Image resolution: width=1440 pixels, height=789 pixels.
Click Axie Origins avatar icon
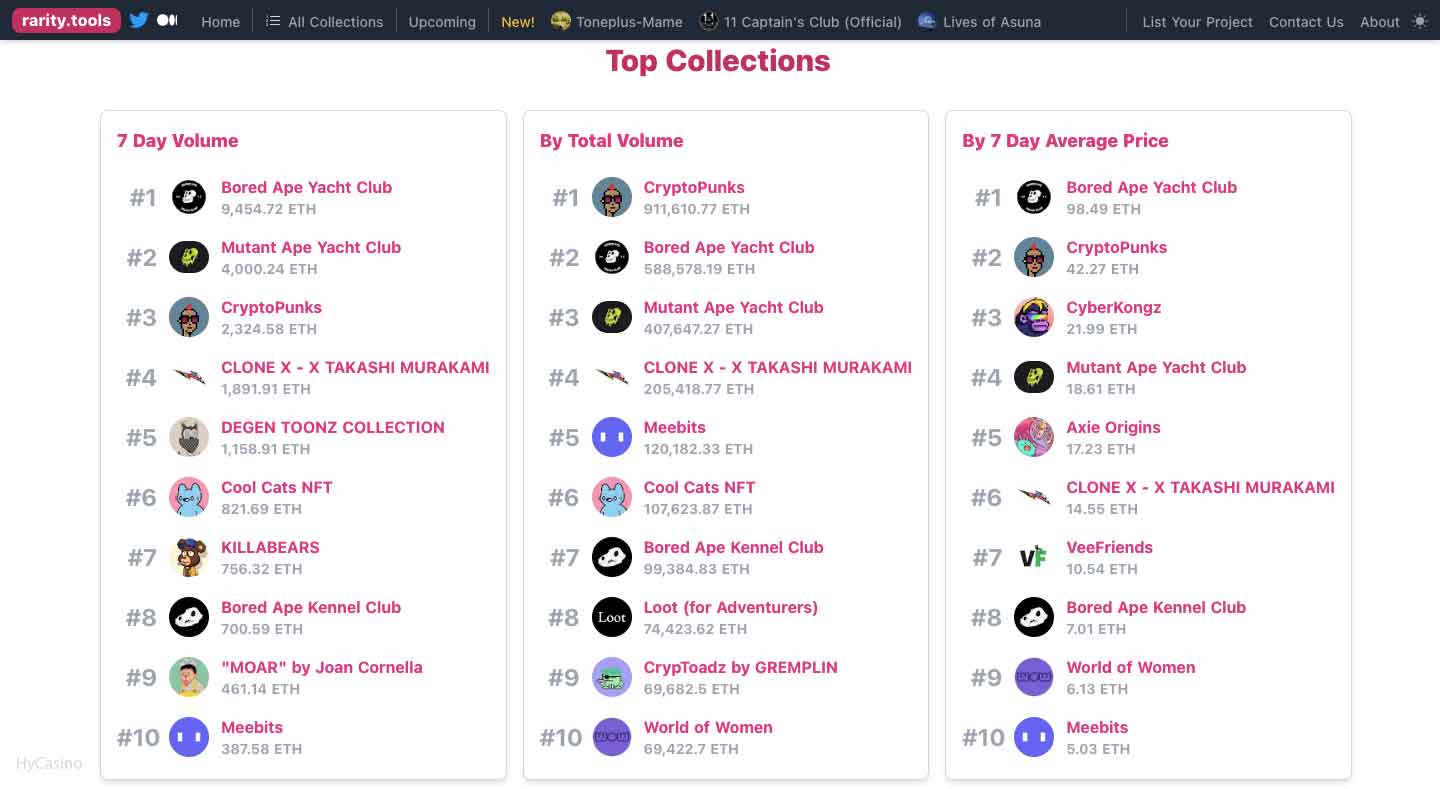click(1034, 437)
